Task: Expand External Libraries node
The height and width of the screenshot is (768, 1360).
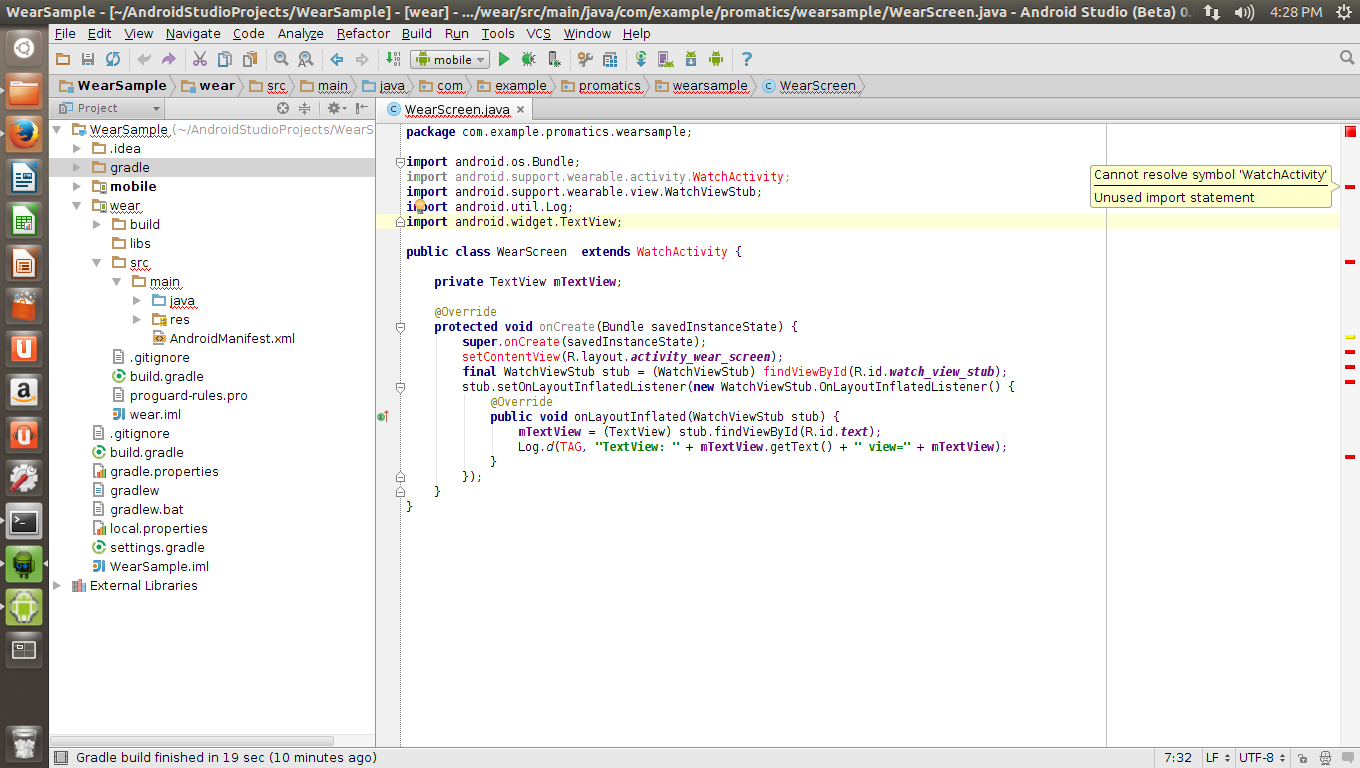Action: [x=56, y=586]
